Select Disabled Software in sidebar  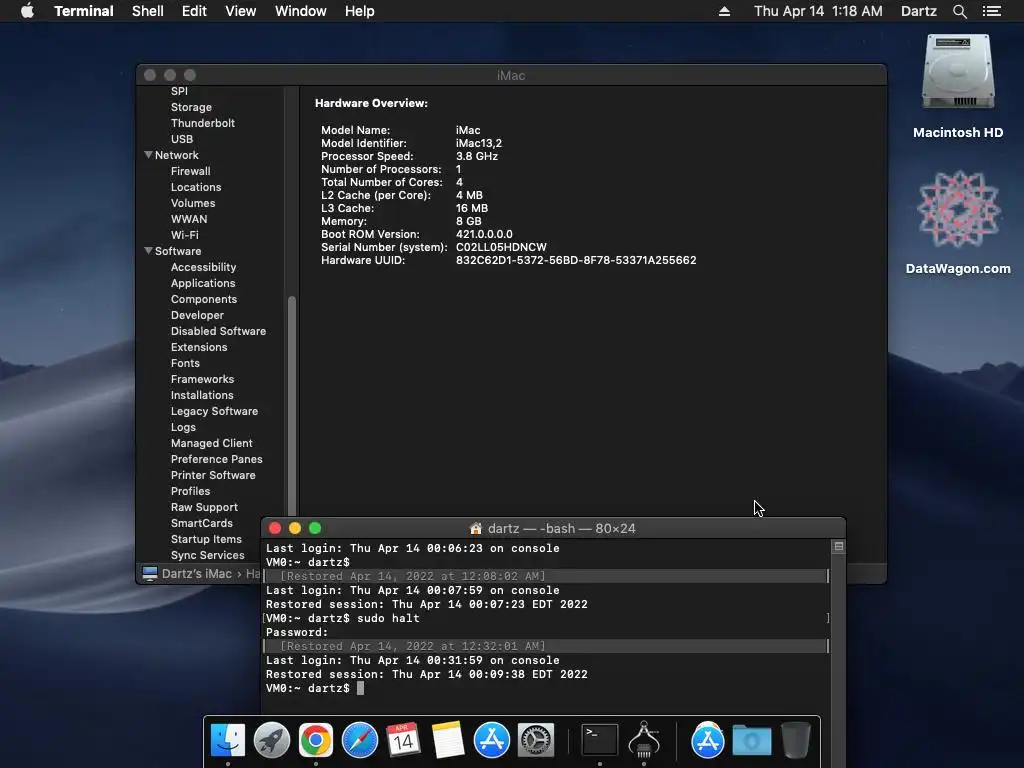(x=219, y=331)
